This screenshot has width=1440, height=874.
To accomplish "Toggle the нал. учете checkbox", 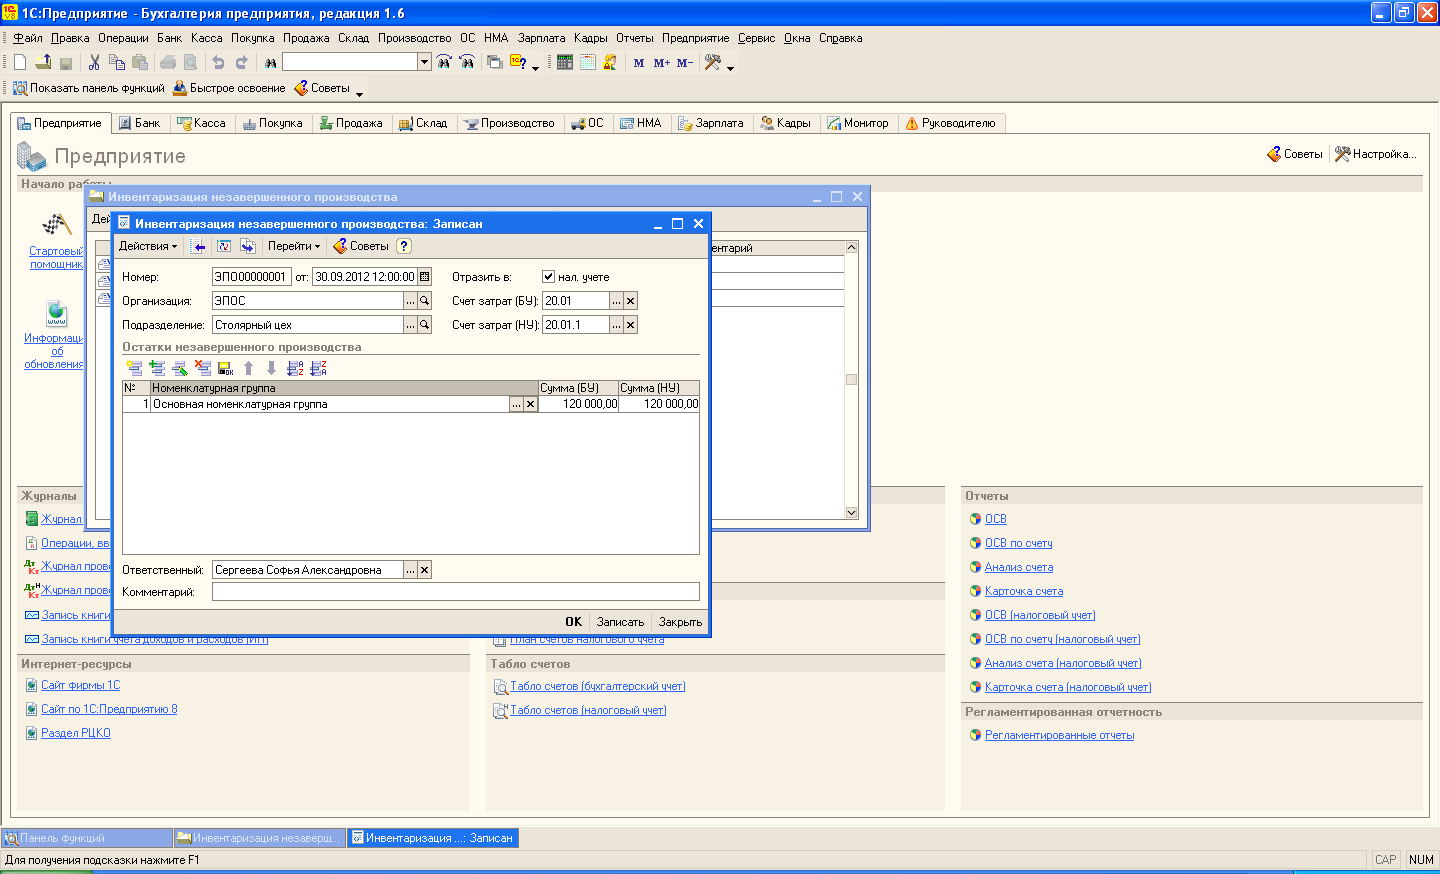I will coord(548,277).
